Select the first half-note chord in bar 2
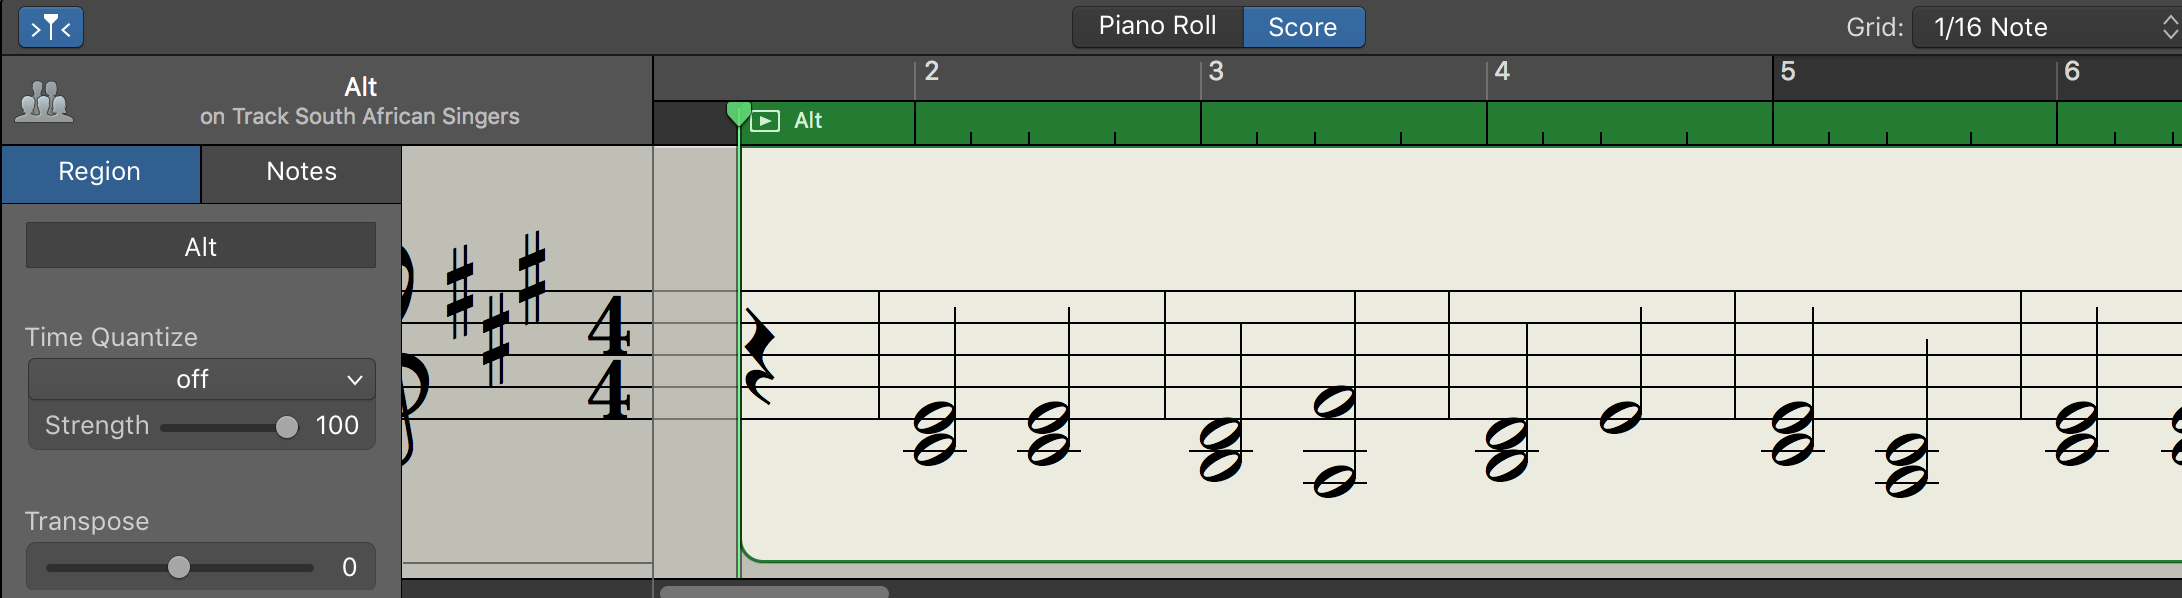2182x598 pixels. pyautogui.click(x=935, y=433)
